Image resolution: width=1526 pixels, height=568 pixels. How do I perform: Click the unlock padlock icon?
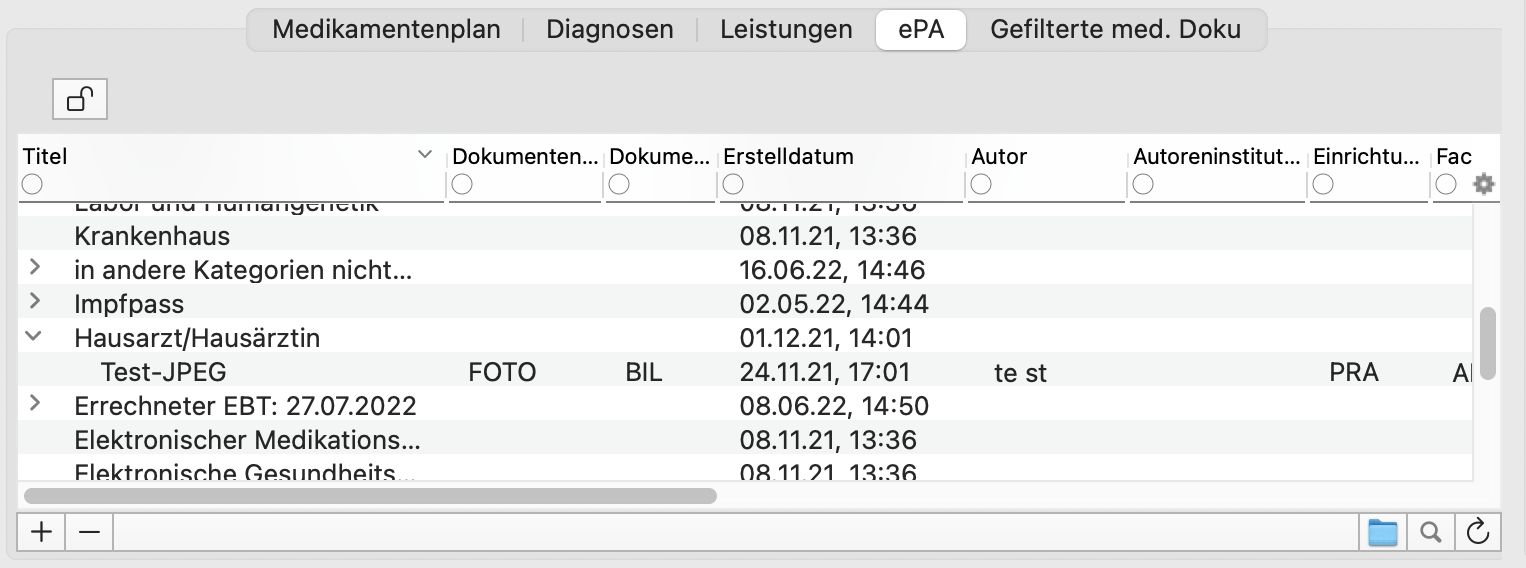point(80,99)
